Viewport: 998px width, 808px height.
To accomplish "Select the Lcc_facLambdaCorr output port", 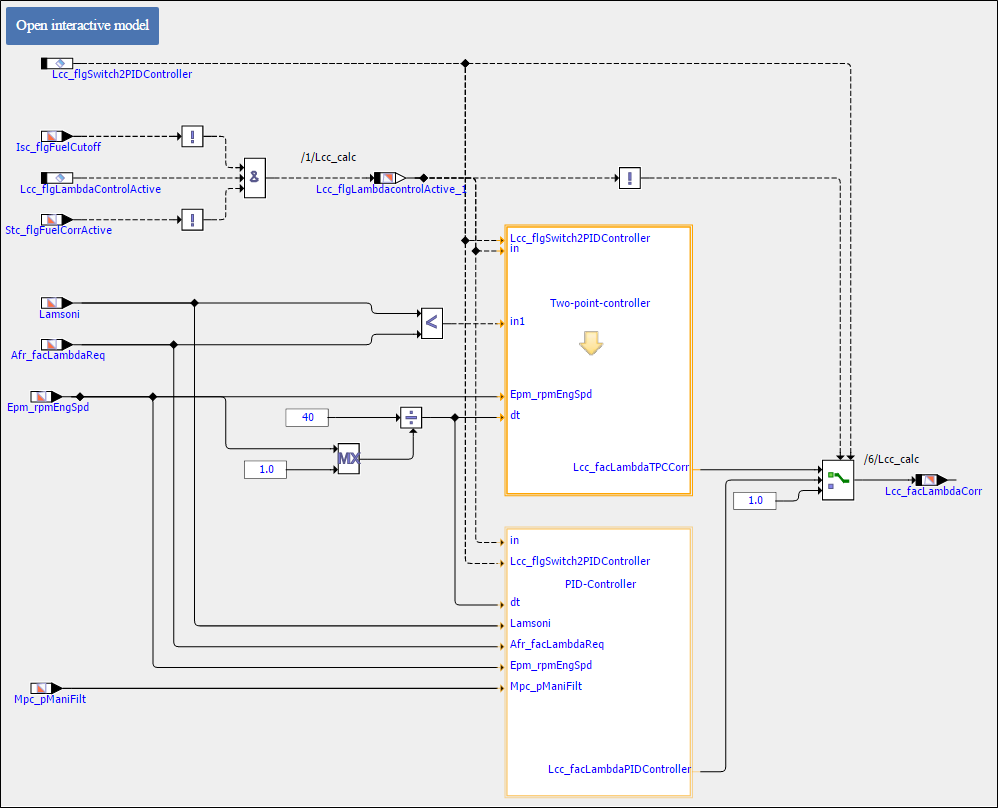I will (x=925, y=480).
